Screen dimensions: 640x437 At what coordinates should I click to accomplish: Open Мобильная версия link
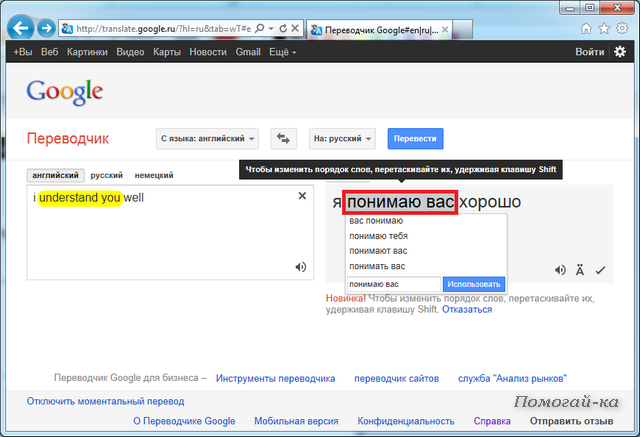pyautogui.click(x=296, y=421)
